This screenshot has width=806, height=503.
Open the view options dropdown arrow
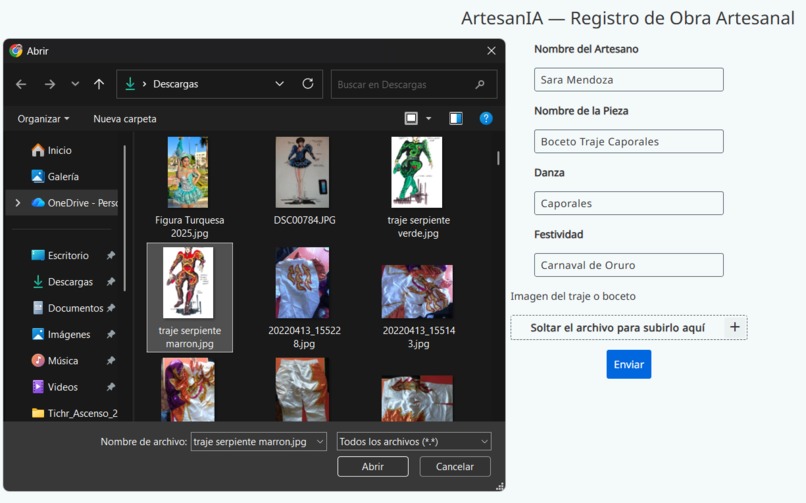[428, 119]
